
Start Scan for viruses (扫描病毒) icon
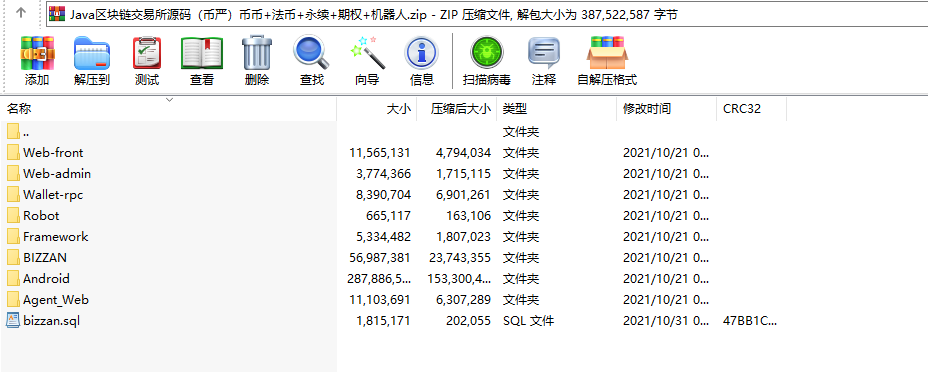pyautogui.click(x=486, y=61)
